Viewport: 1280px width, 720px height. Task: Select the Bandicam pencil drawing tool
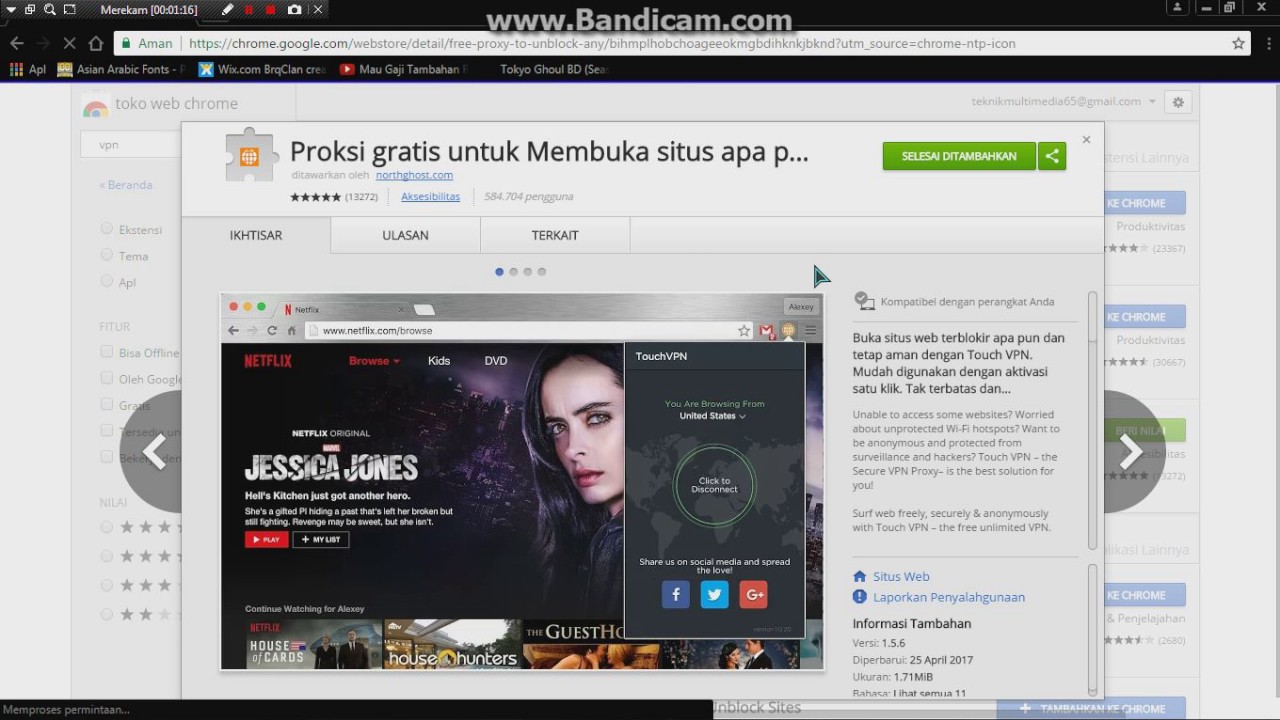pos(228,10)
